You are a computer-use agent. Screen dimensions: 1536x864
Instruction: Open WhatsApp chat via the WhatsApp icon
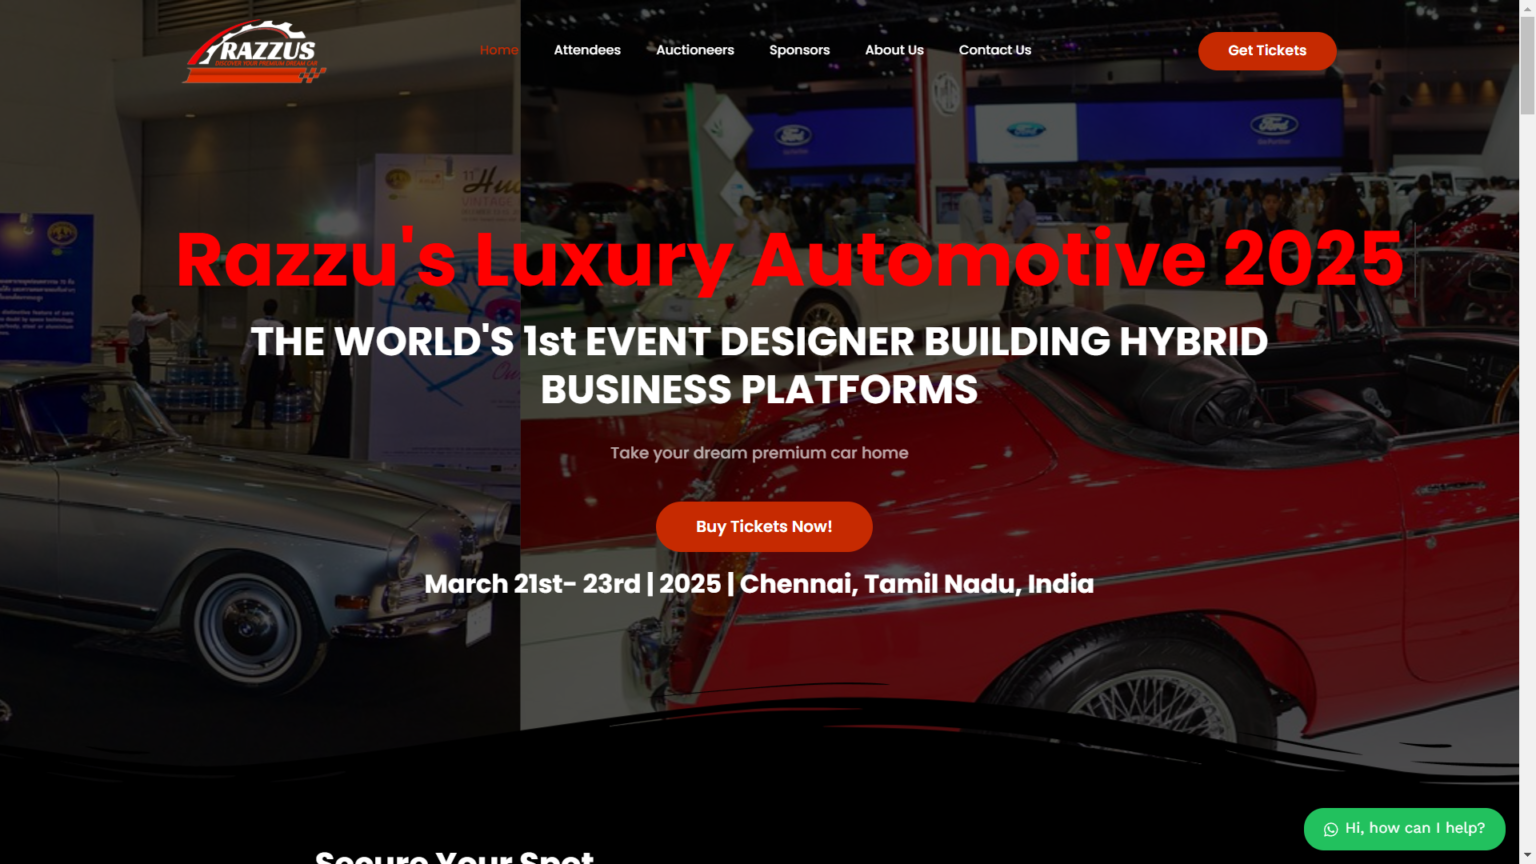[1330, 829]
